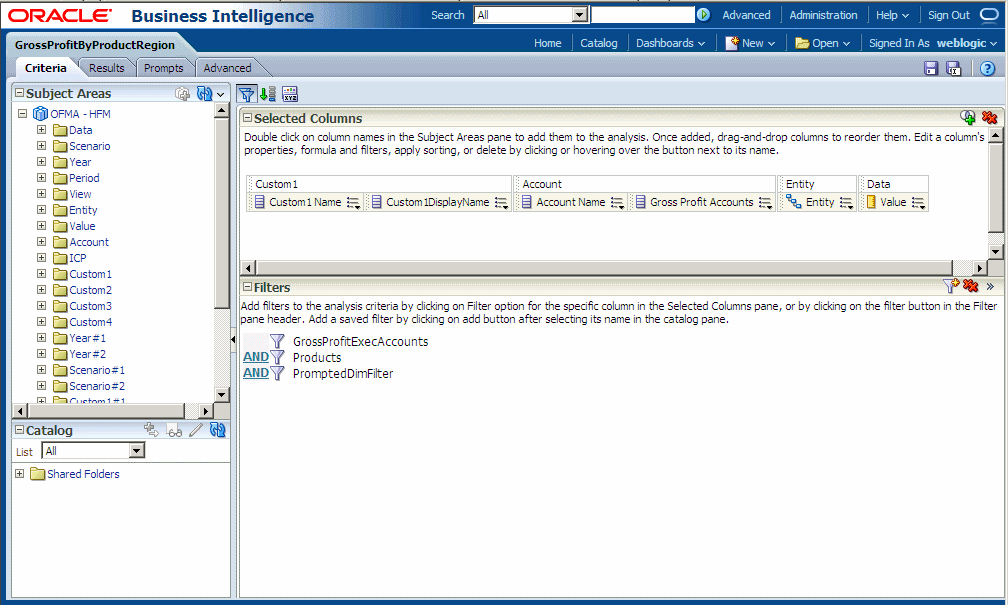
Task: Click the edit pencil icon in Catalog pane
Action: tap(196, 430)
